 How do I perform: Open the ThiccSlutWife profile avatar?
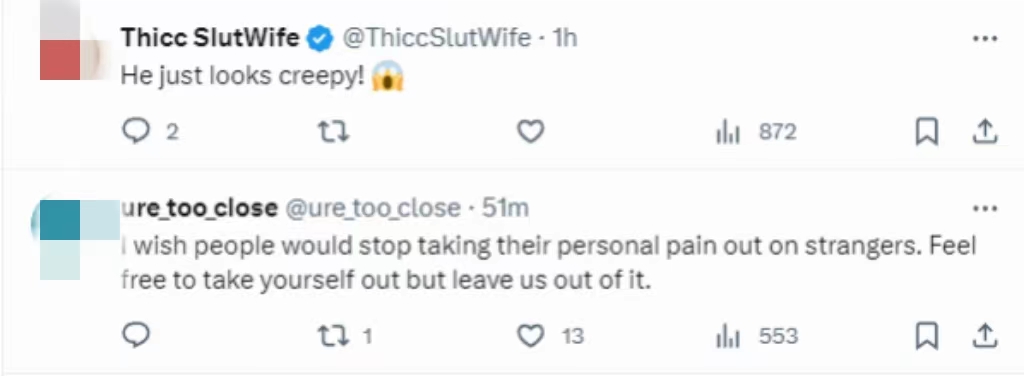72,40
